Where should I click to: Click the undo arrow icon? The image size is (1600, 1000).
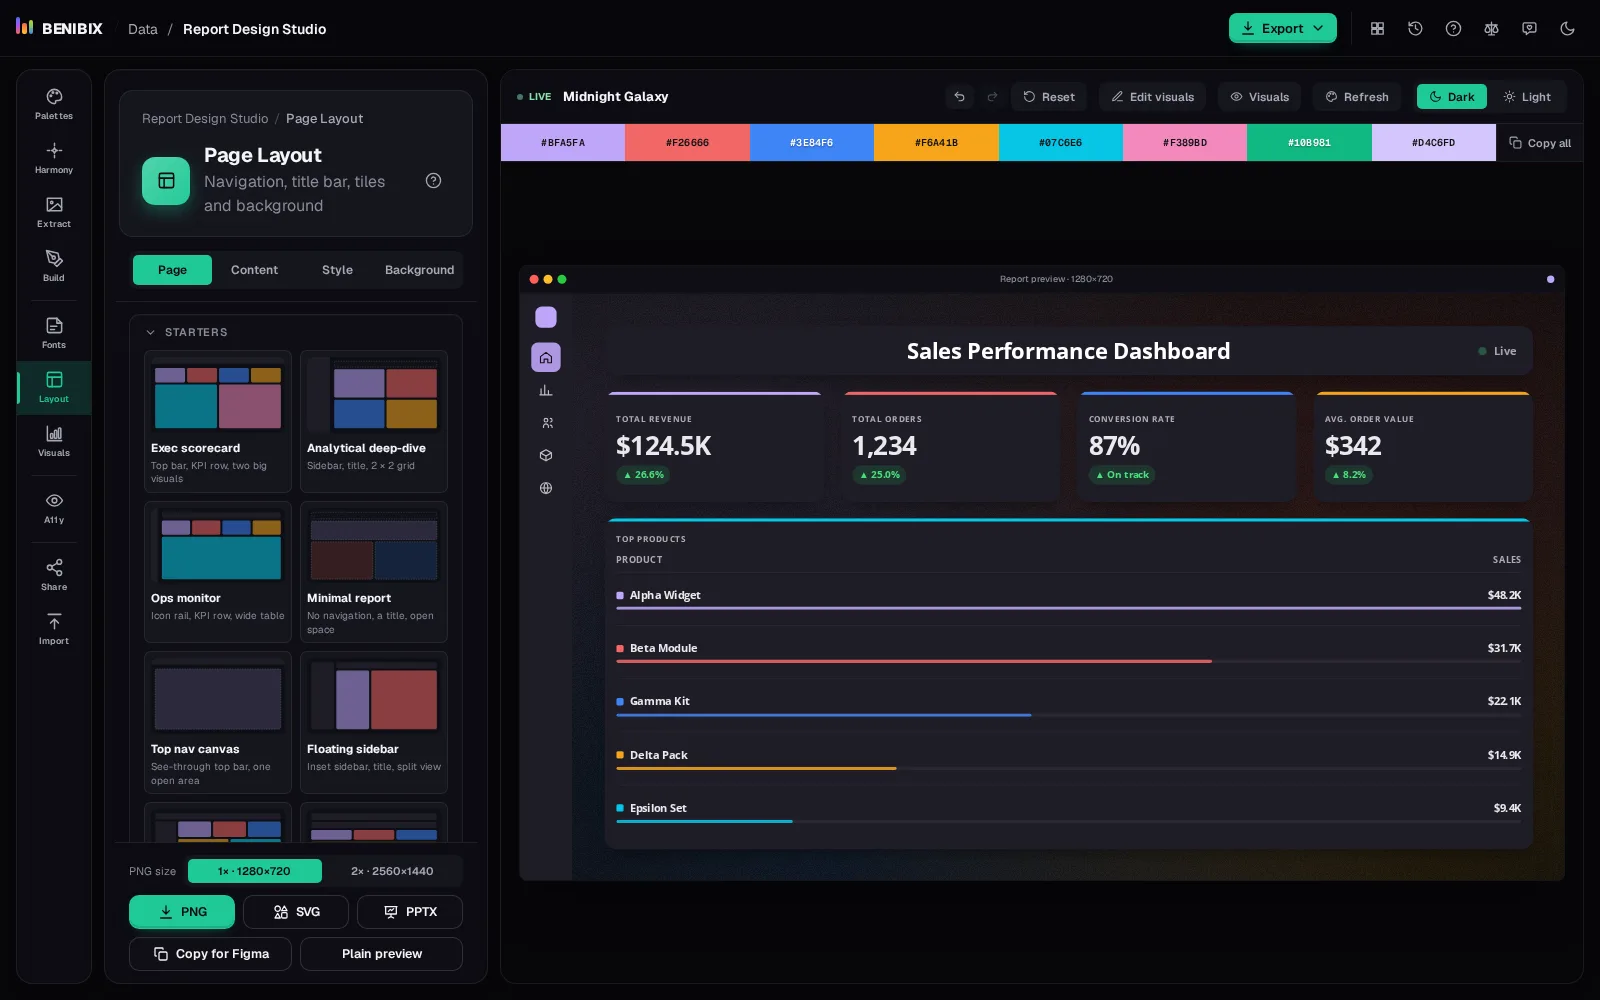click(x=959, y=97)
